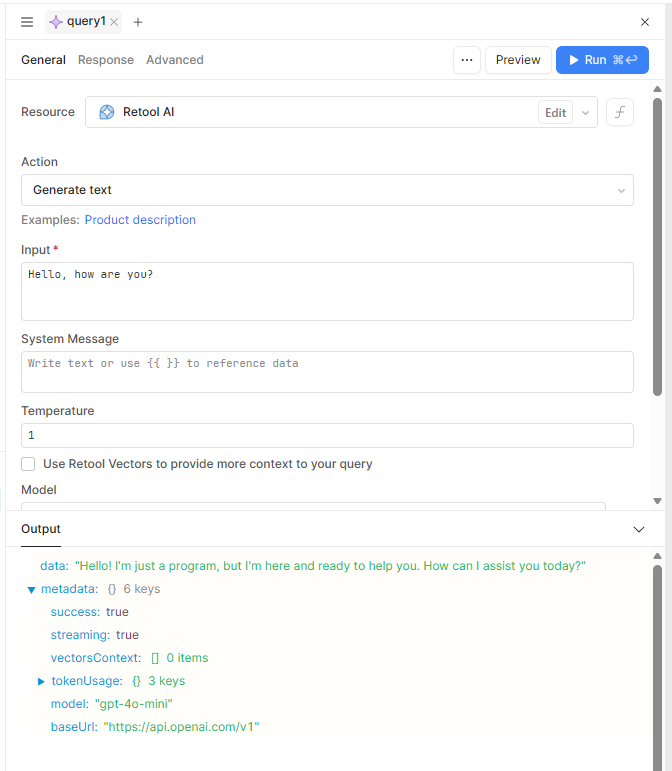The image size is (672, 771).
Task: Close the query1 tab
Action: (x=114, y=22)
